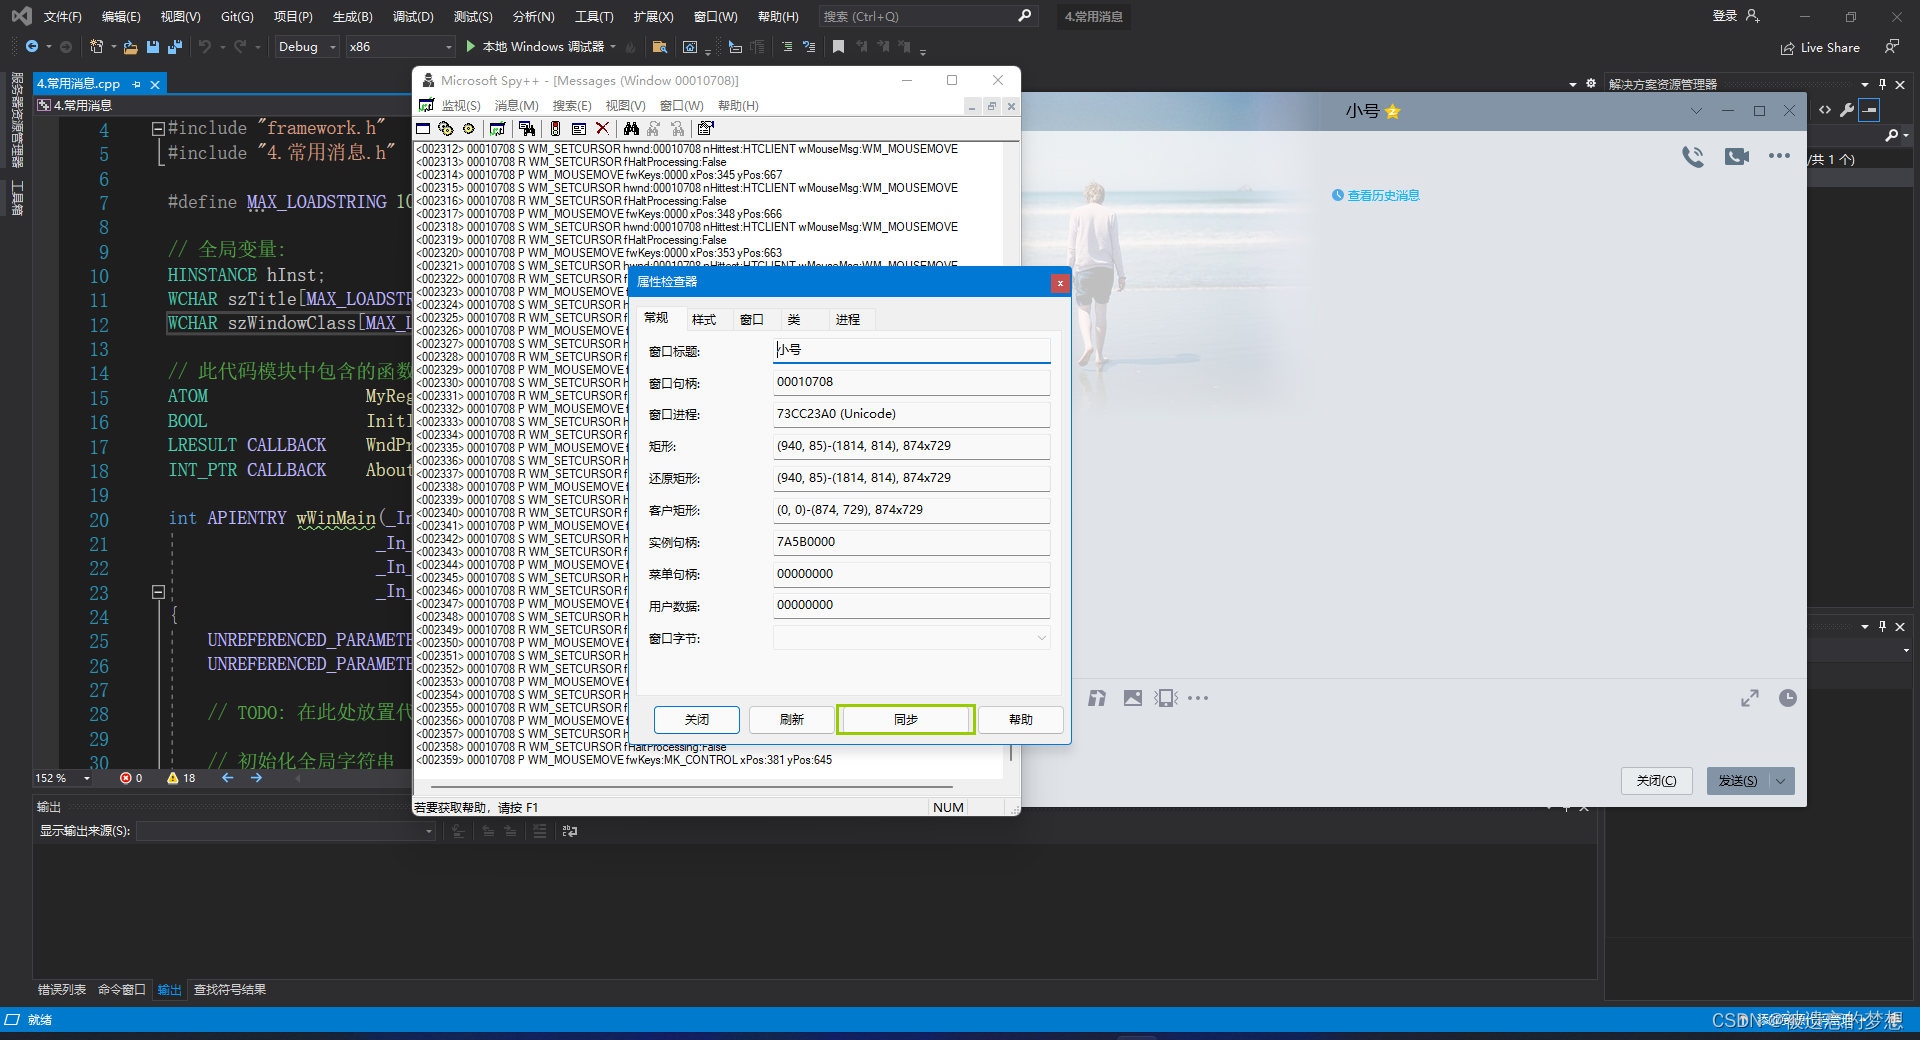1920x1040 pixels.
Task: Open the x86 platform dropdown
Action: pos(400,47)
